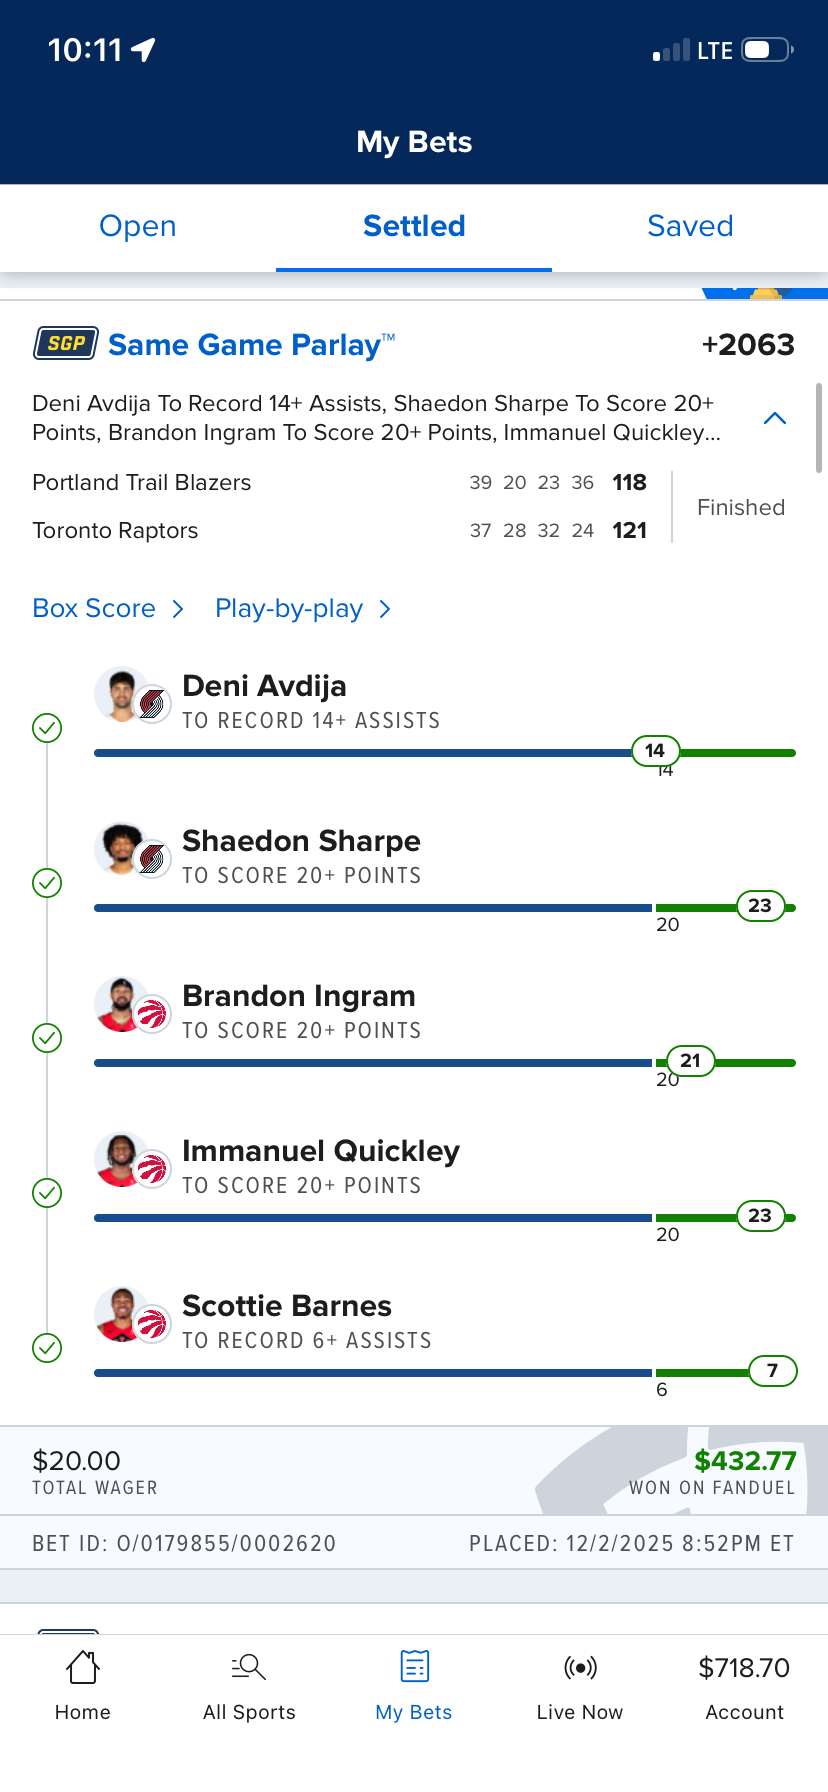This screenshot has width=828, height=1792.
Task: Tap the 23 marker on Quickley's progress bar
Action: 760,1216
